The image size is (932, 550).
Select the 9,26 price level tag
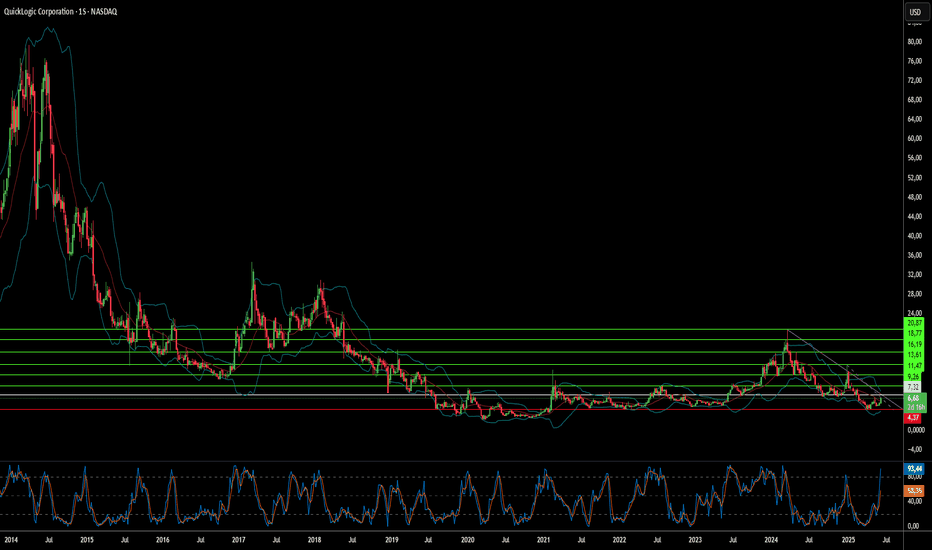(913, 376)
